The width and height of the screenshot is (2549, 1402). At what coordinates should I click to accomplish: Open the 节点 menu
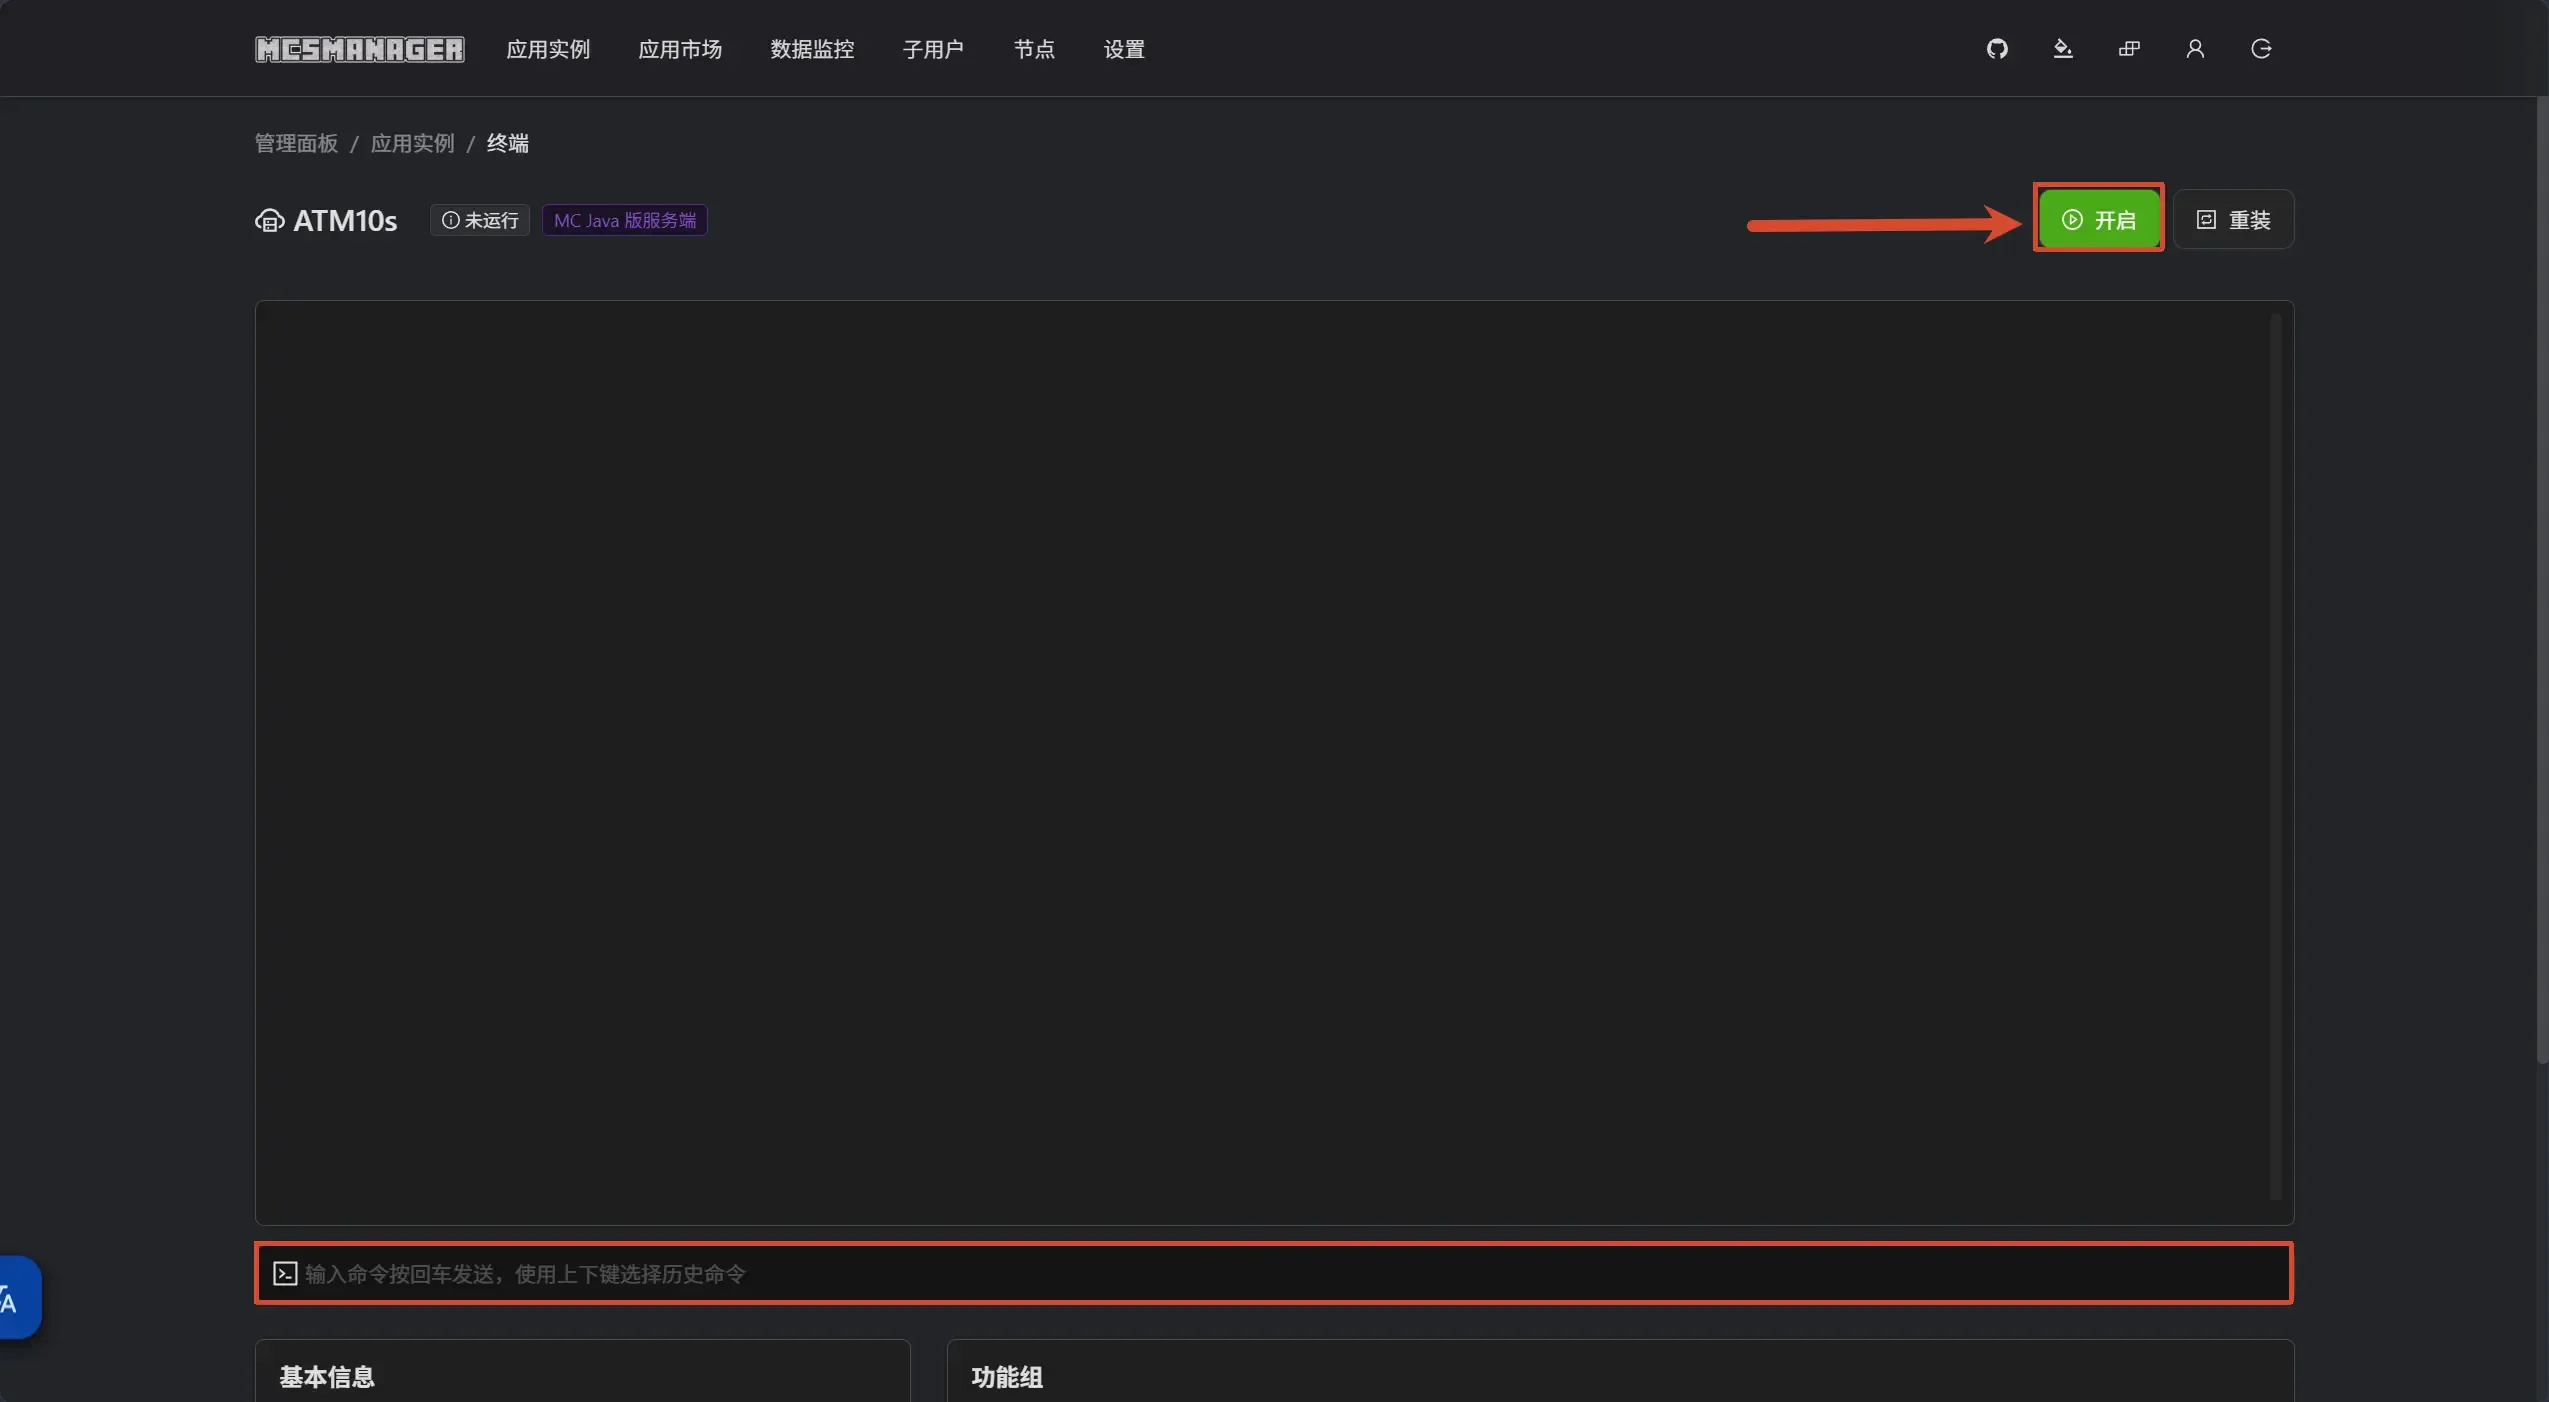point(1034,49)
